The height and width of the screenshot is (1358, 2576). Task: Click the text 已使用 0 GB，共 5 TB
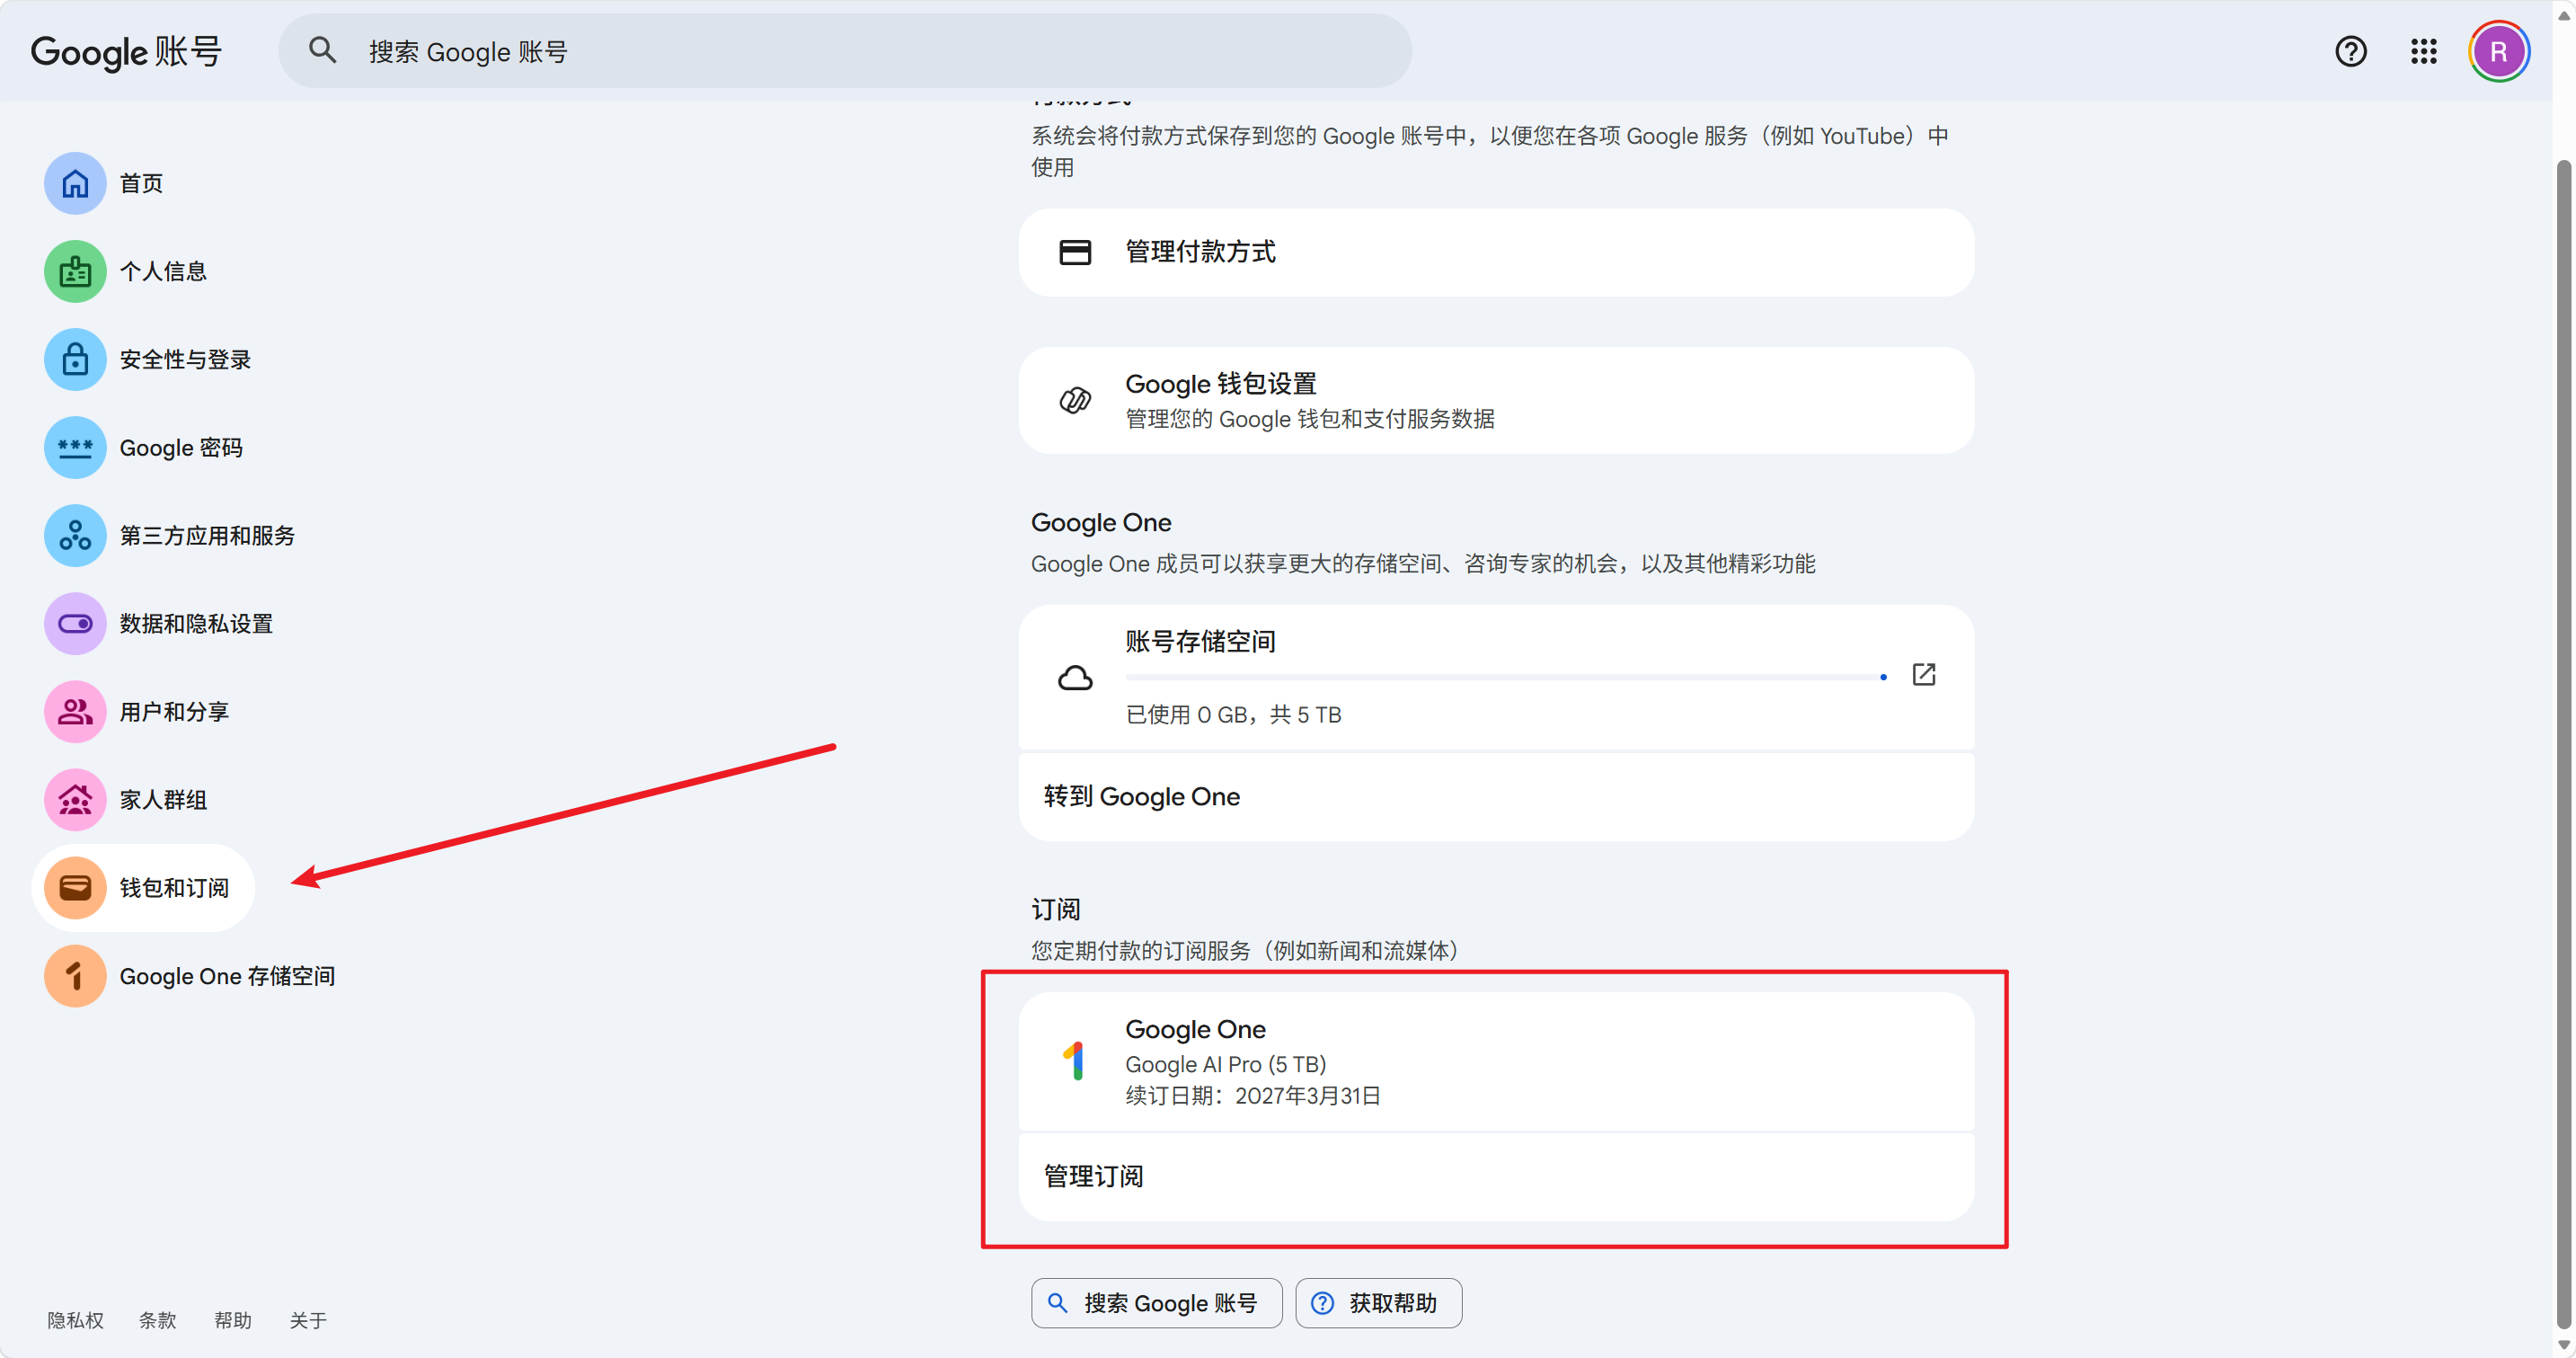(1233, 714)
